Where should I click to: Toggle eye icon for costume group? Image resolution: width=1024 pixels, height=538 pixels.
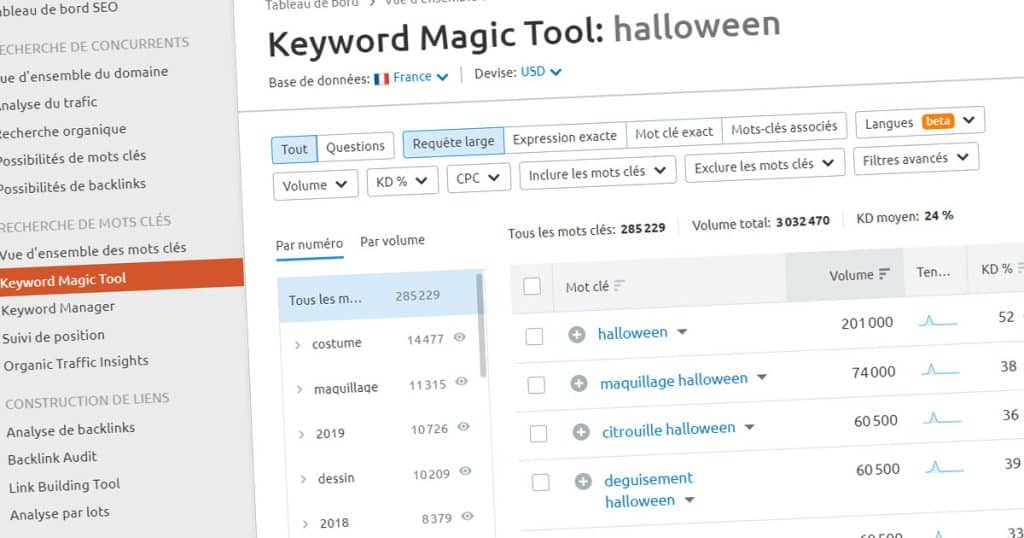pyautogui.click(x=460, y=337)
